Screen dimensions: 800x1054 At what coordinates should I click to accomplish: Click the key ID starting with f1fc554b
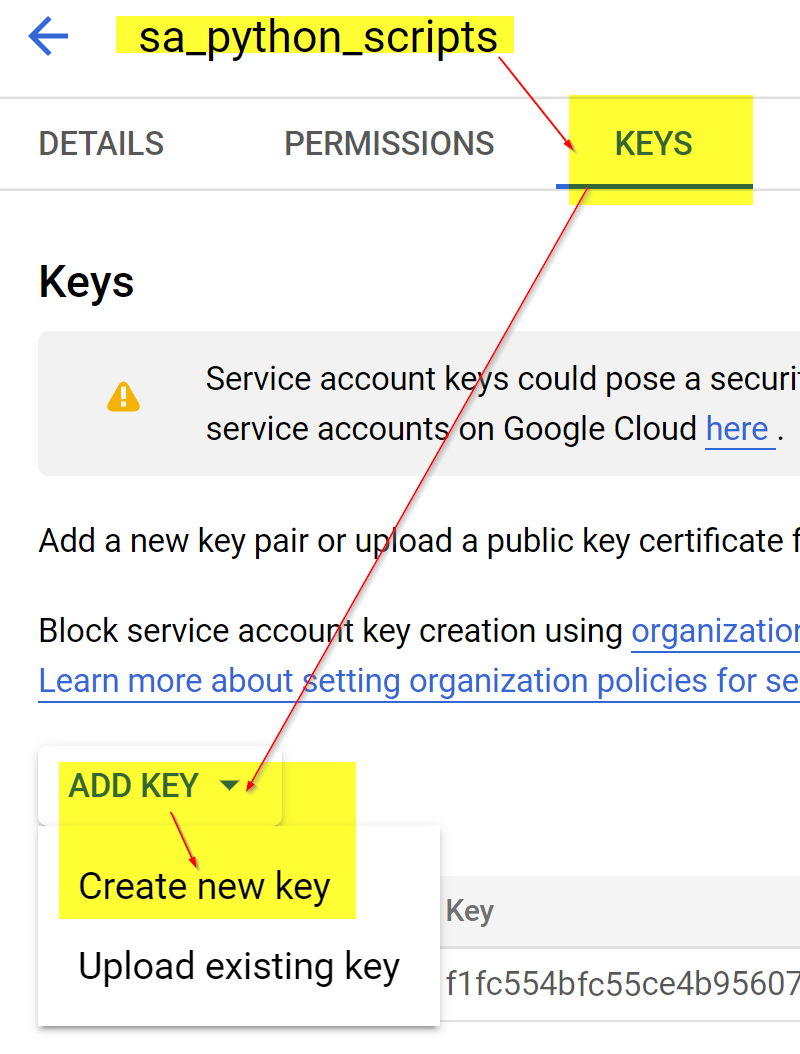point(622,984)
